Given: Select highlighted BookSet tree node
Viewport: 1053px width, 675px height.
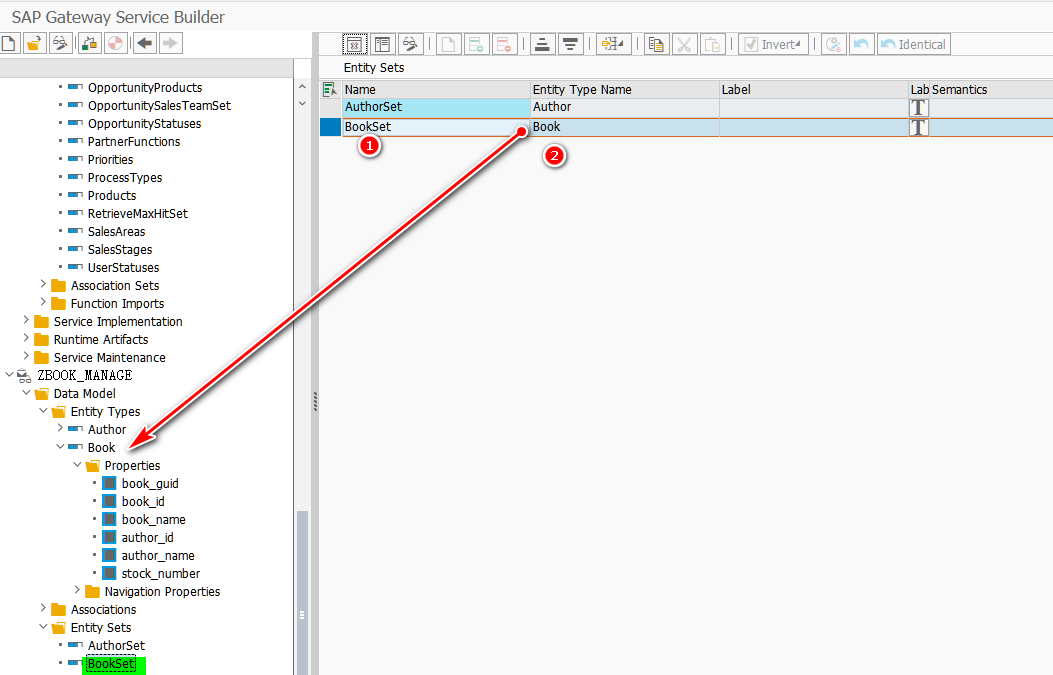Looking at the screenshot, I should point(111,664).
